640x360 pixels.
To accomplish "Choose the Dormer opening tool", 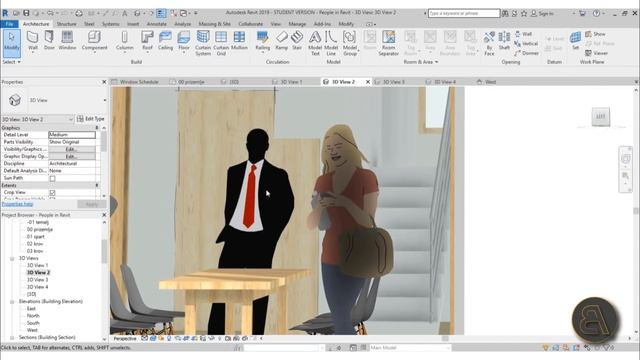I will (x=527, y=53).
